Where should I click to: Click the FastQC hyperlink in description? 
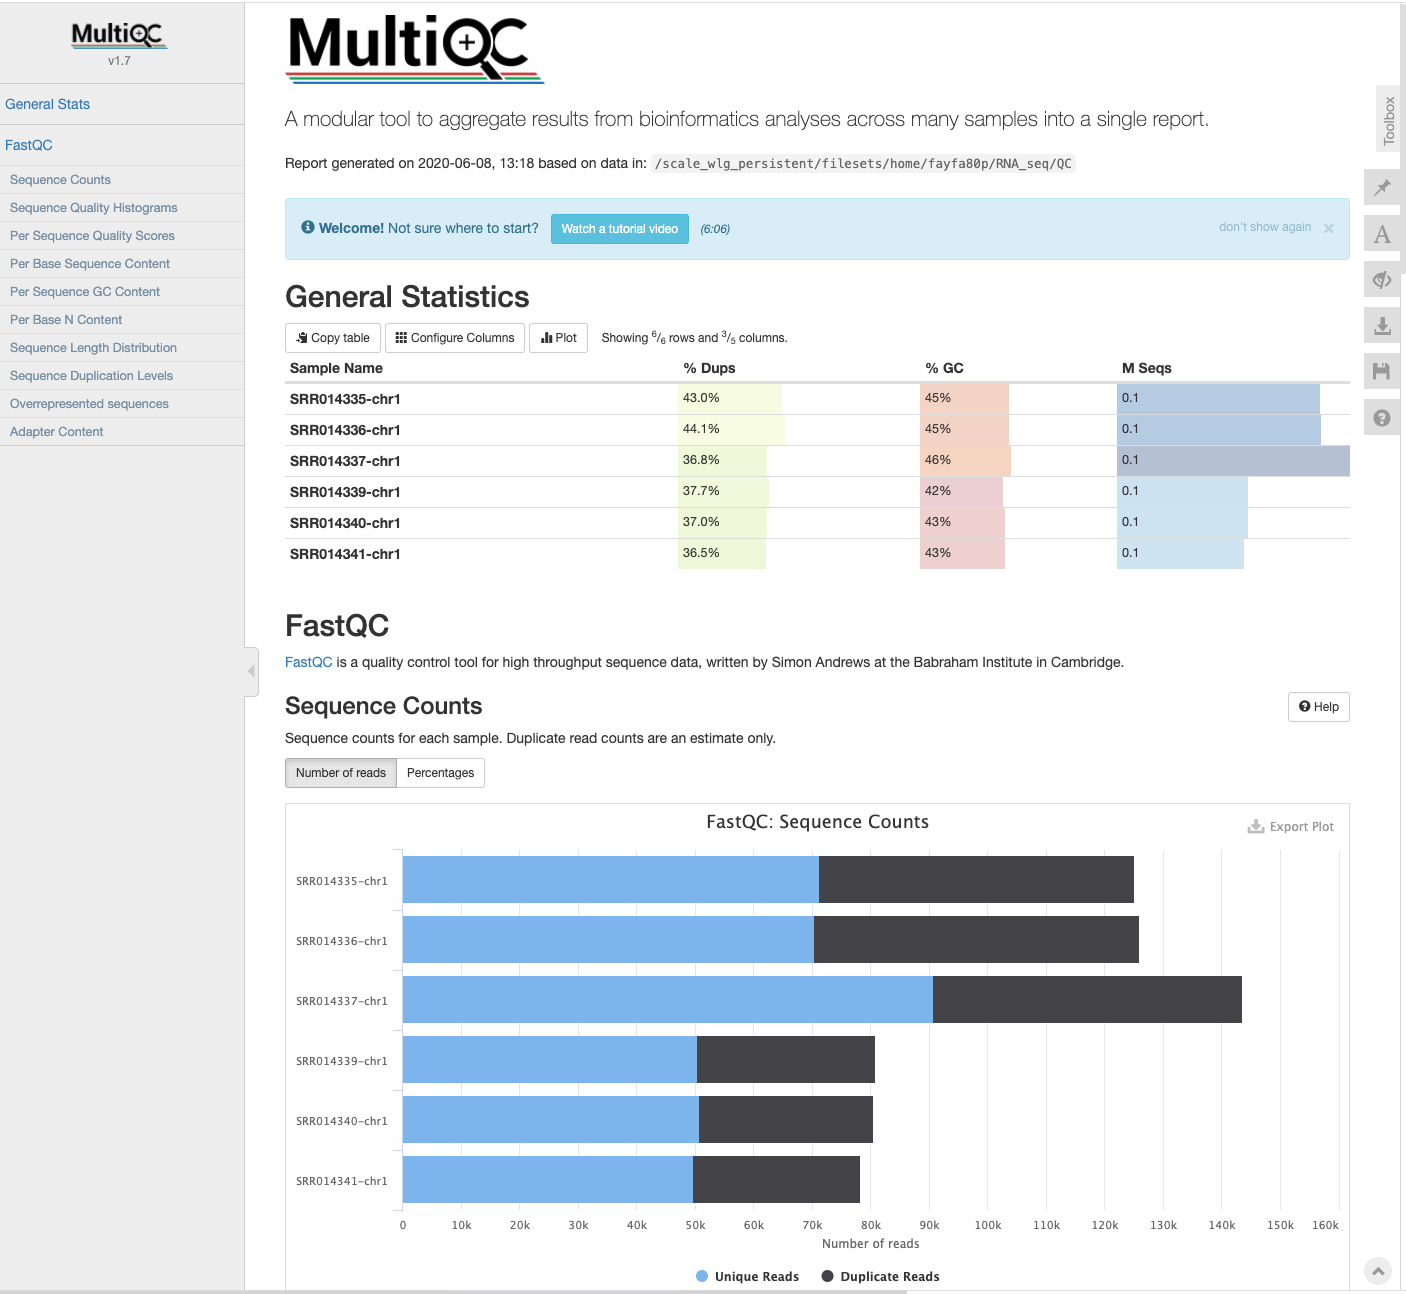pos(308,662)
